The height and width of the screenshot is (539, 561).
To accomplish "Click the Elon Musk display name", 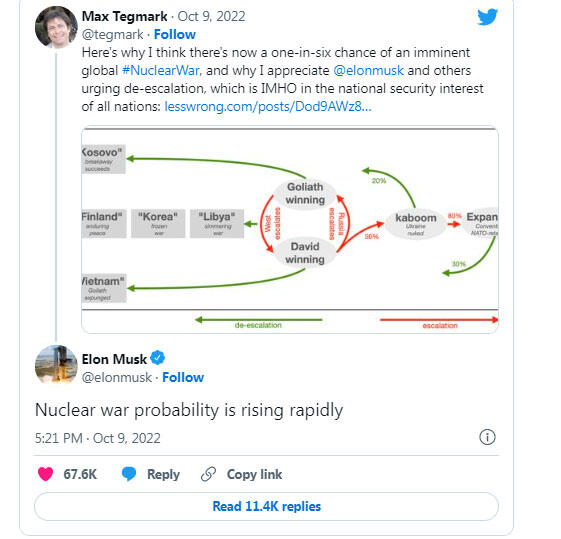I will (x=114, y=359).
